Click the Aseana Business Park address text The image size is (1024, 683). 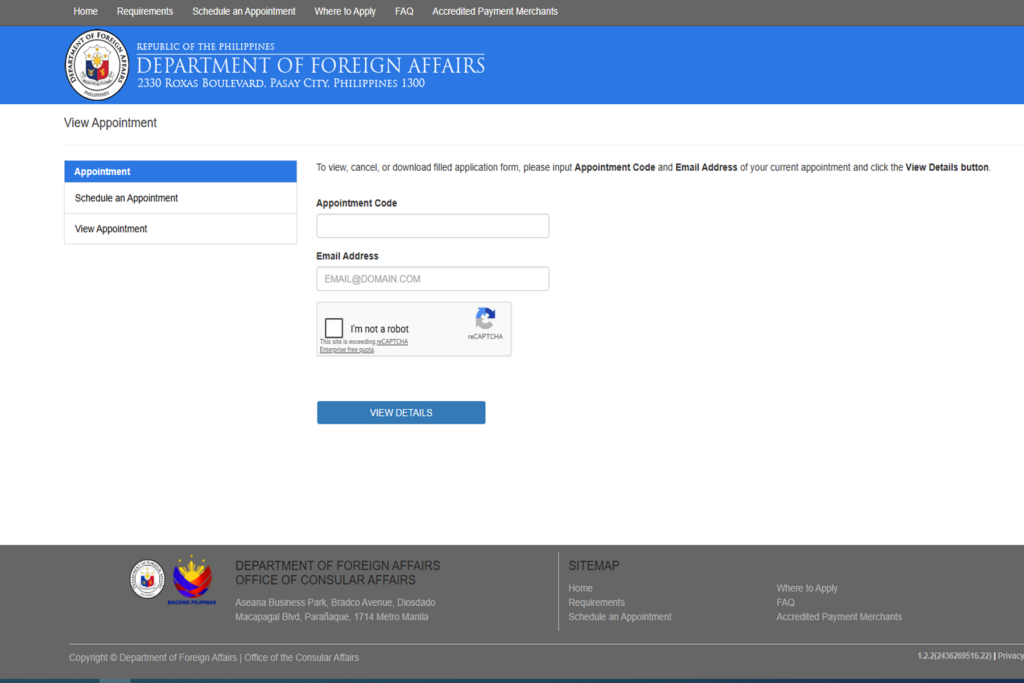point(335,609)
